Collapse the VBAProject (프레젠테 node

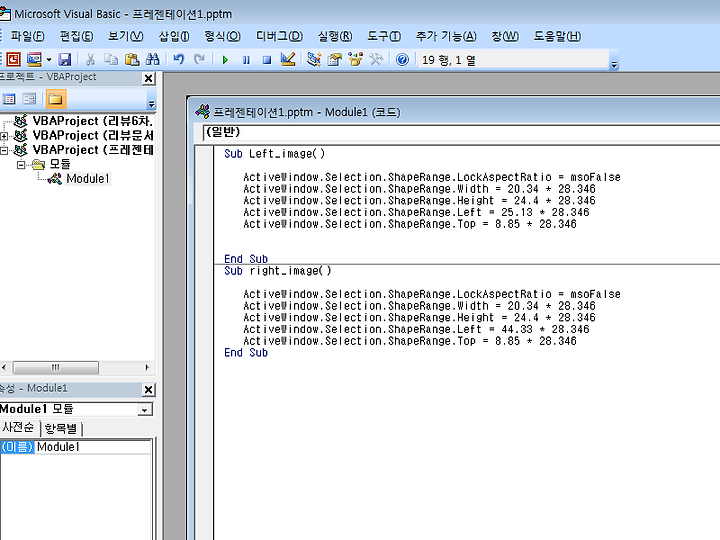pos(4,150)
